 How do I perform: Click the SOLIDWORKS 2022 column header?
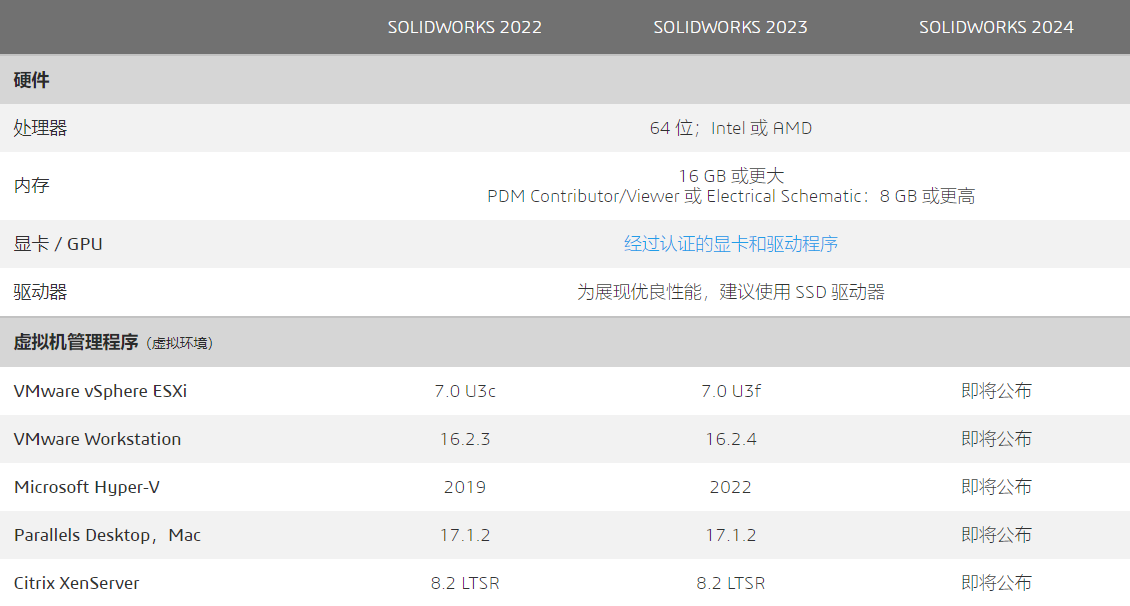pyautogui.click(x=465, y=27)
